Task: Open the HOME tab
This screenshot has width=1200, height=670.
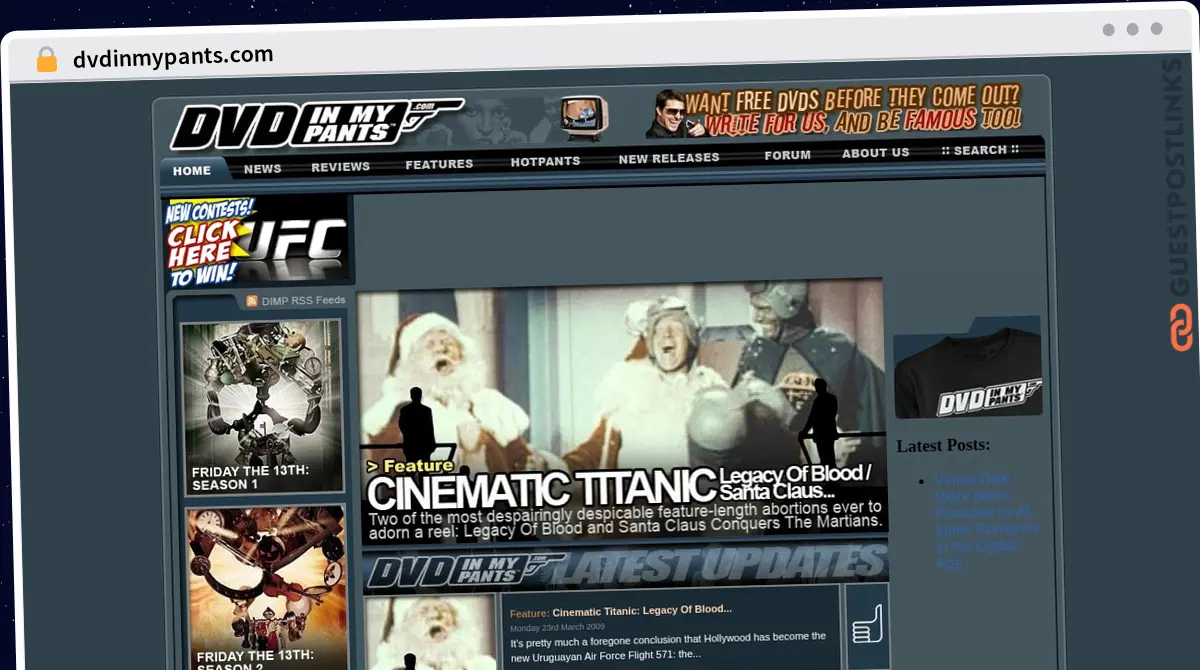Action: [x=192, y=171]
